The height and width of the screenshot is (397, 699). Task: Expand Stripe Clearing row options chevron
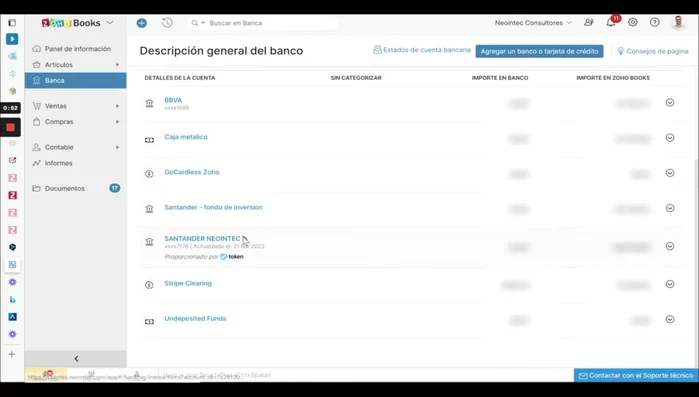point(670,284)
